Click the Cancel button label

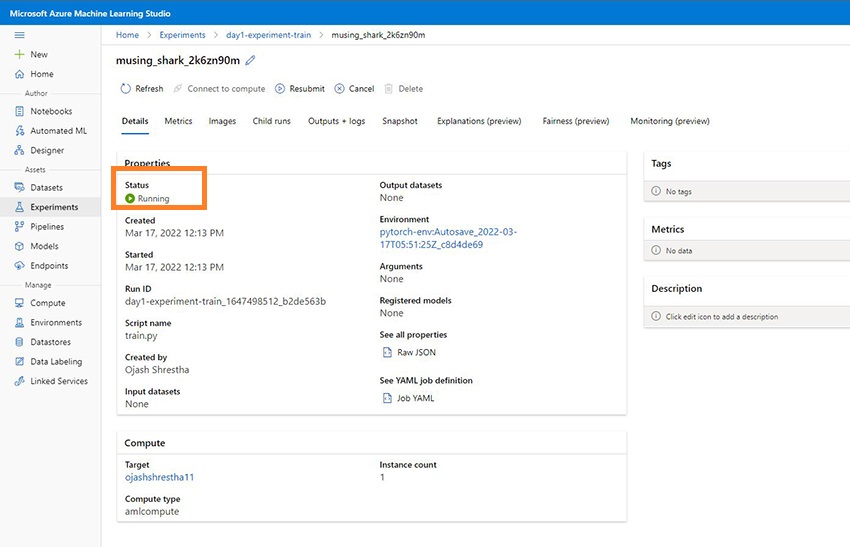[362, 88]
